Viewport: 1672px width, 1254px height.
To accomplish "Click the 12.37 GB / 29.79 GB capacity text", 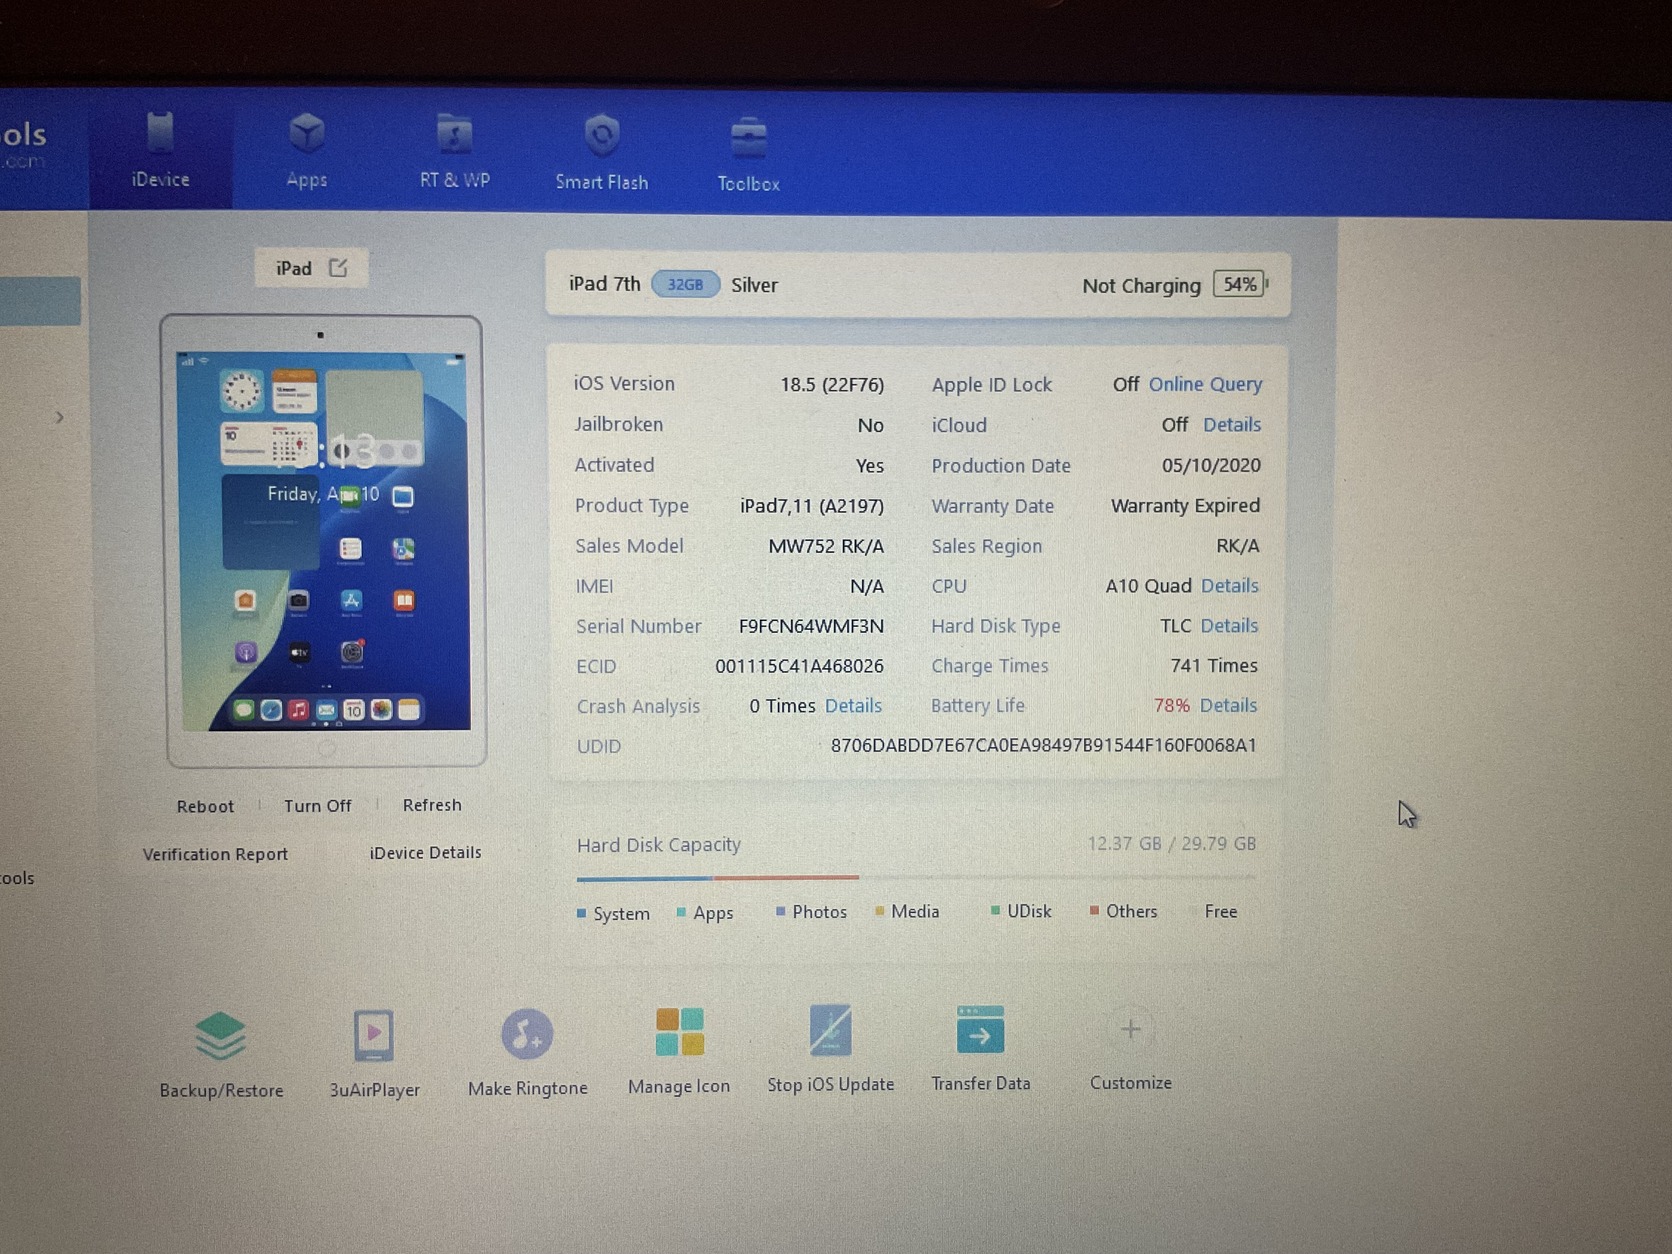I will pyautogui.click(x=1171, y=843).
